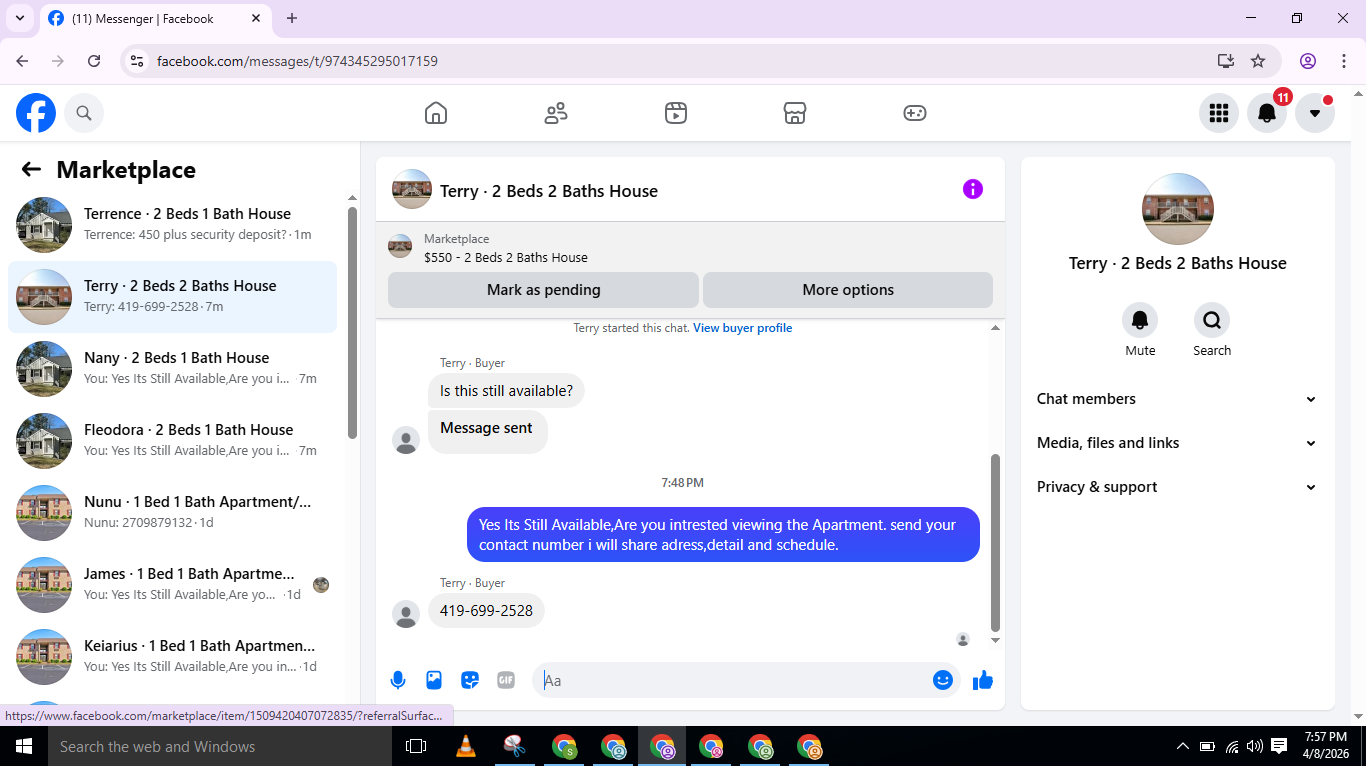1366x766 pixels.
Task: Choose a sticker icon
Action: 470,680
